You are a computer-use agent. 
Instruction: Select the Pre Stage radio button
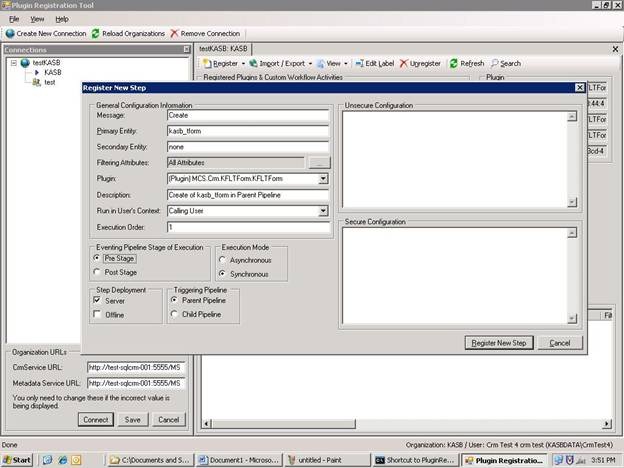[x=97, y=258]
